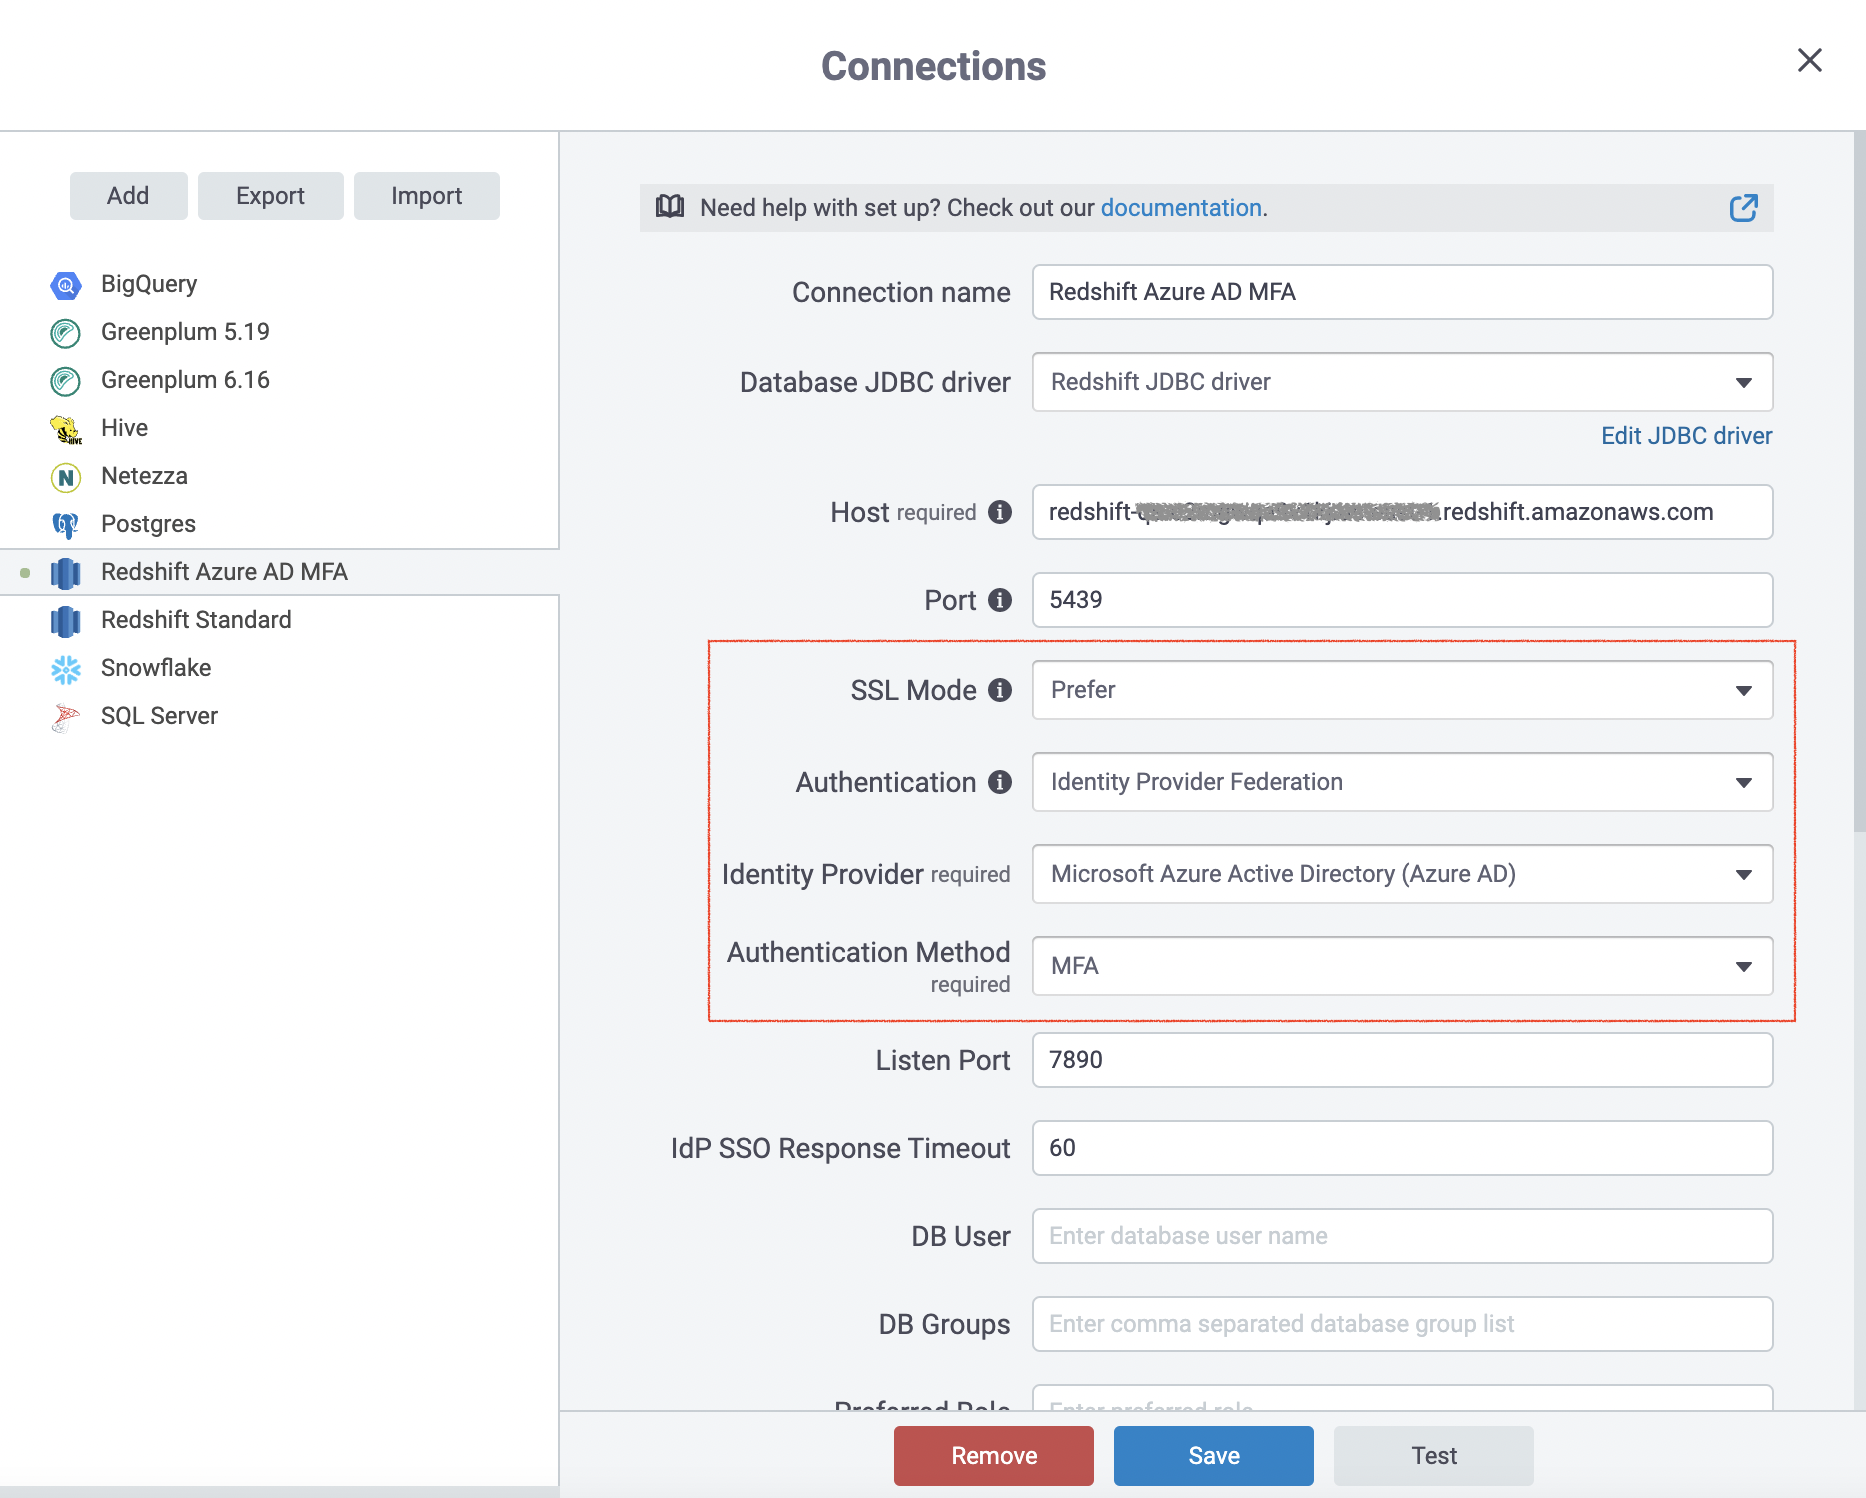
Task: Click the Edit JDBC driver link
Action: click(x=1686, y=436)
